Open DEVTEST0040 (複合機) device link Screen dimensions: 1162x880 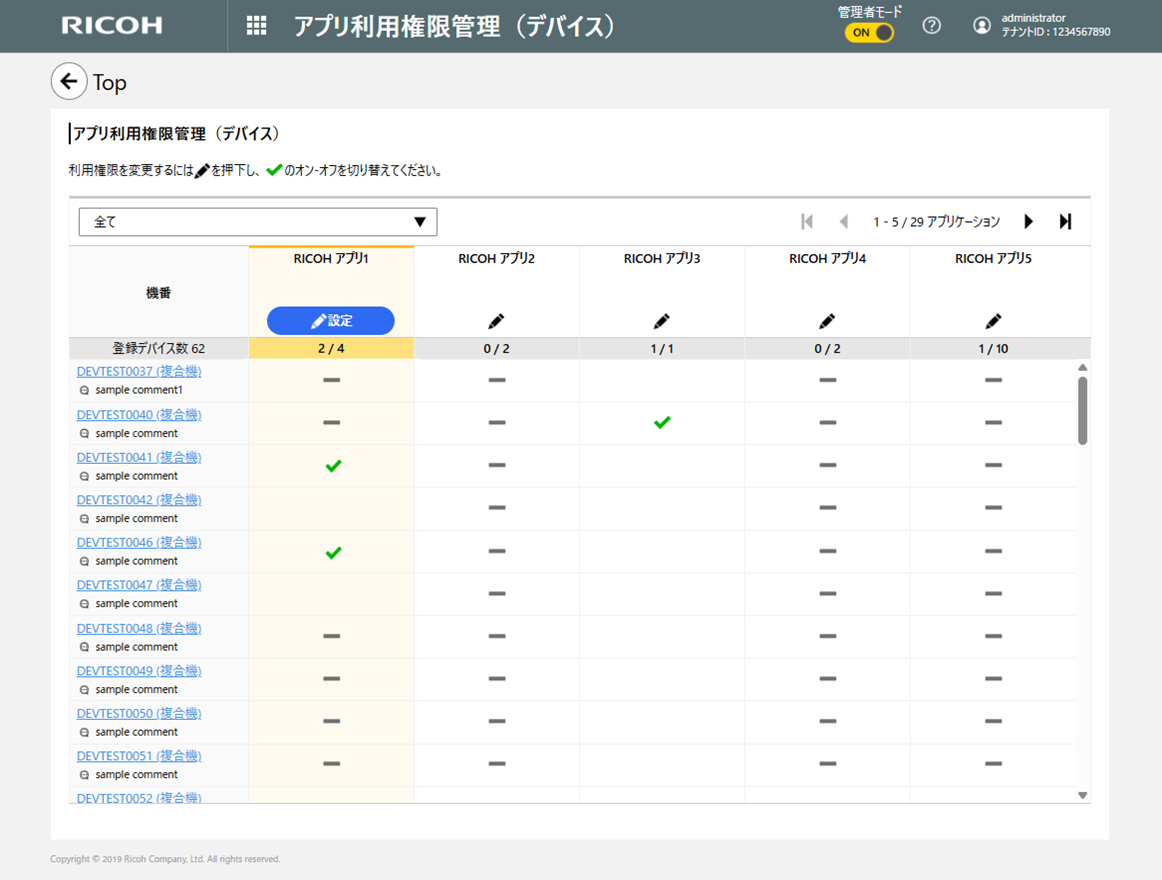tap(139, 414)
